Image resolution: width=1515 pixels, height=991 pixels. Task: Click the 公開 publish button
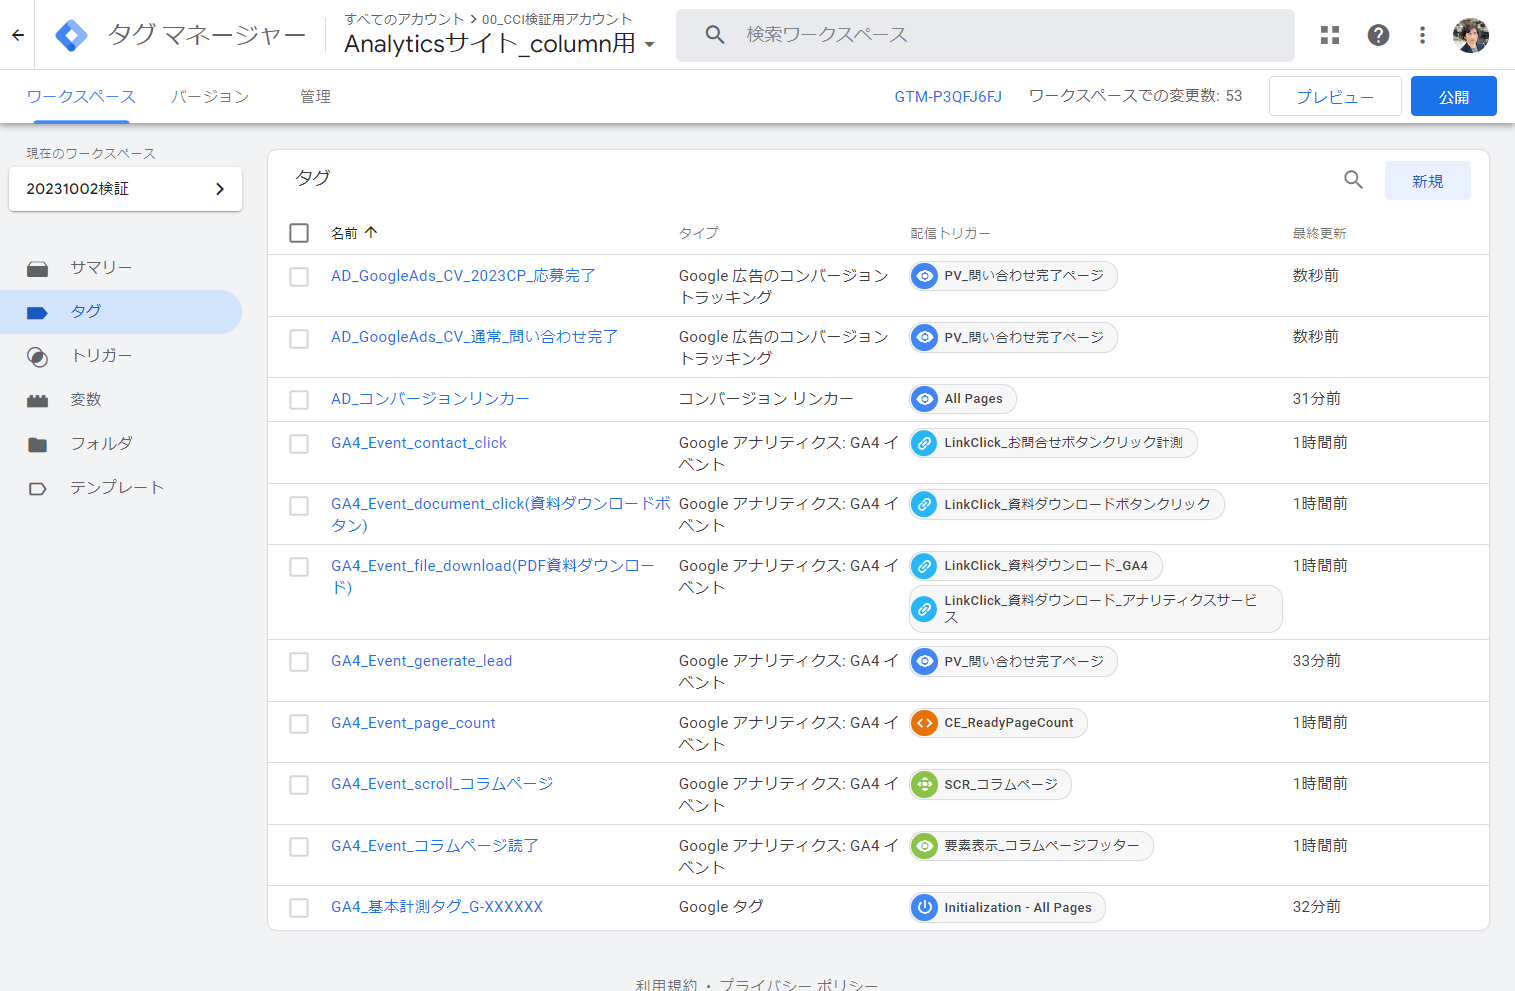[x=1453, y=97]
